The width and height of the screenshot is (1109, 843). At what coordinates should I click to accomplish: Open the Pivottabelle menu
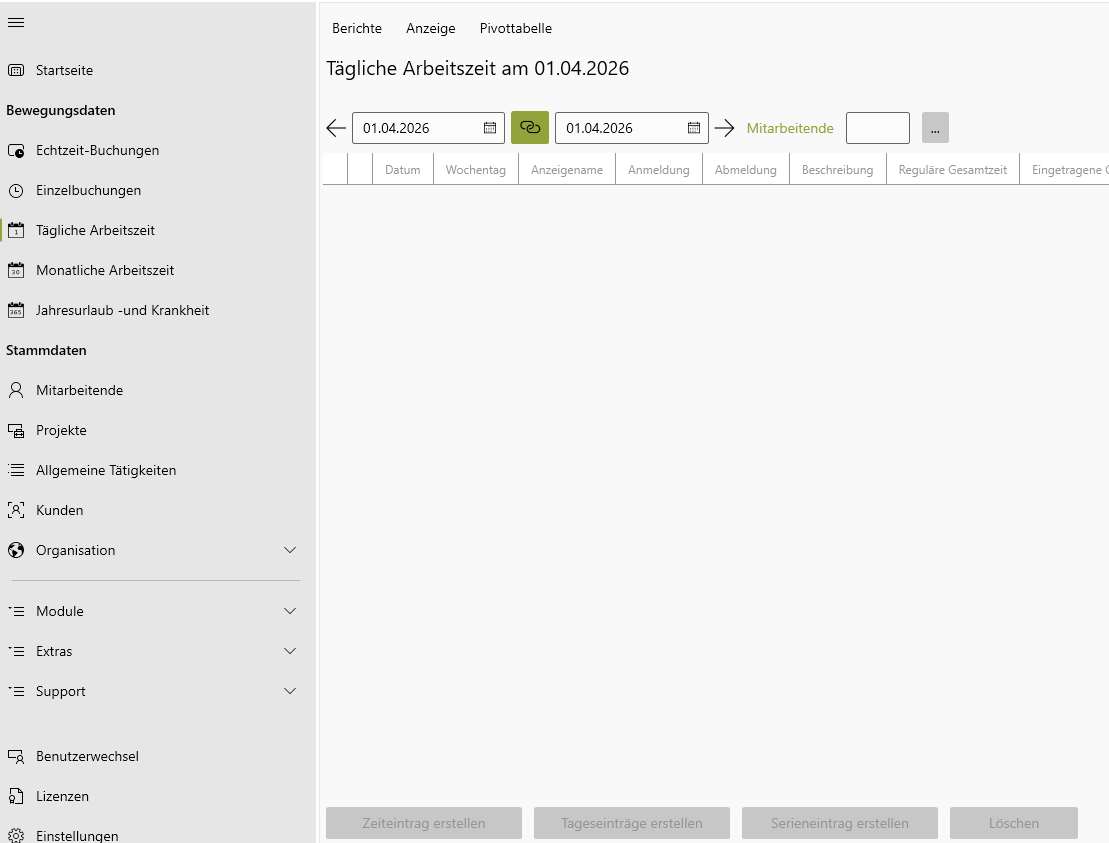pos(515,28)
